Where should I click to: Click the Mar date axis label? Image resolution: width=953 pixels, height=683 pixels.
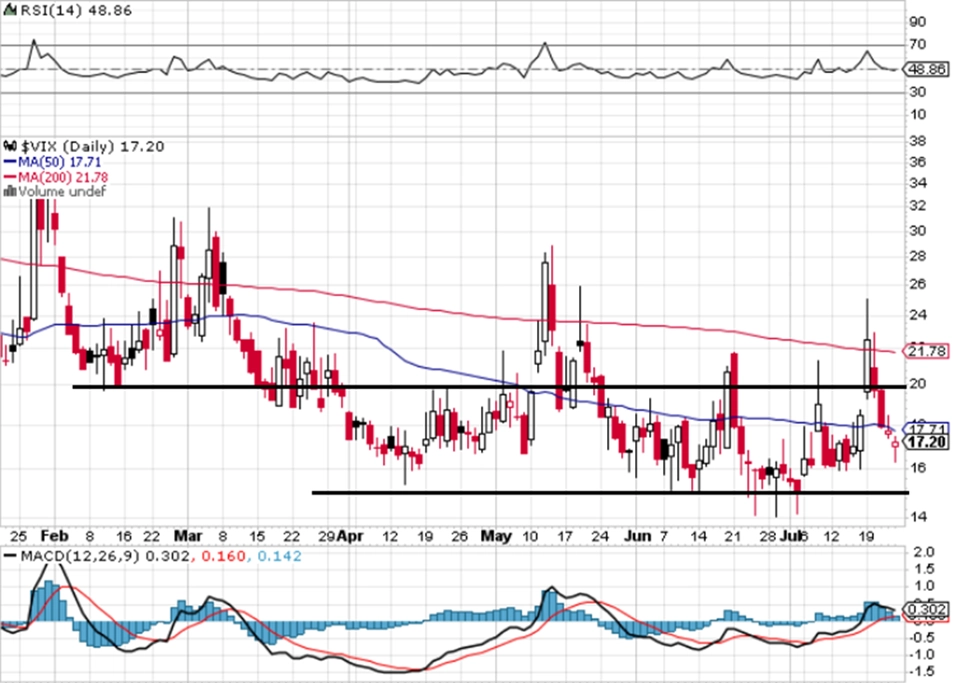coord(188,536)
